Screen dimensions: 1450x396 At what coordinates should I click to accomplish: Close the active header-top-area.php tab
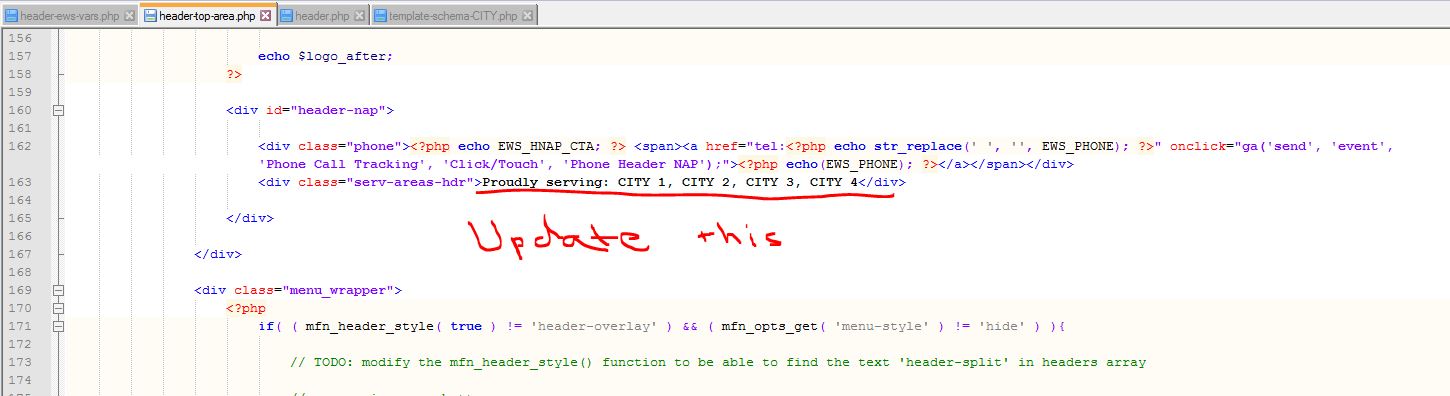pyautogui.click(x=266, y=16)
